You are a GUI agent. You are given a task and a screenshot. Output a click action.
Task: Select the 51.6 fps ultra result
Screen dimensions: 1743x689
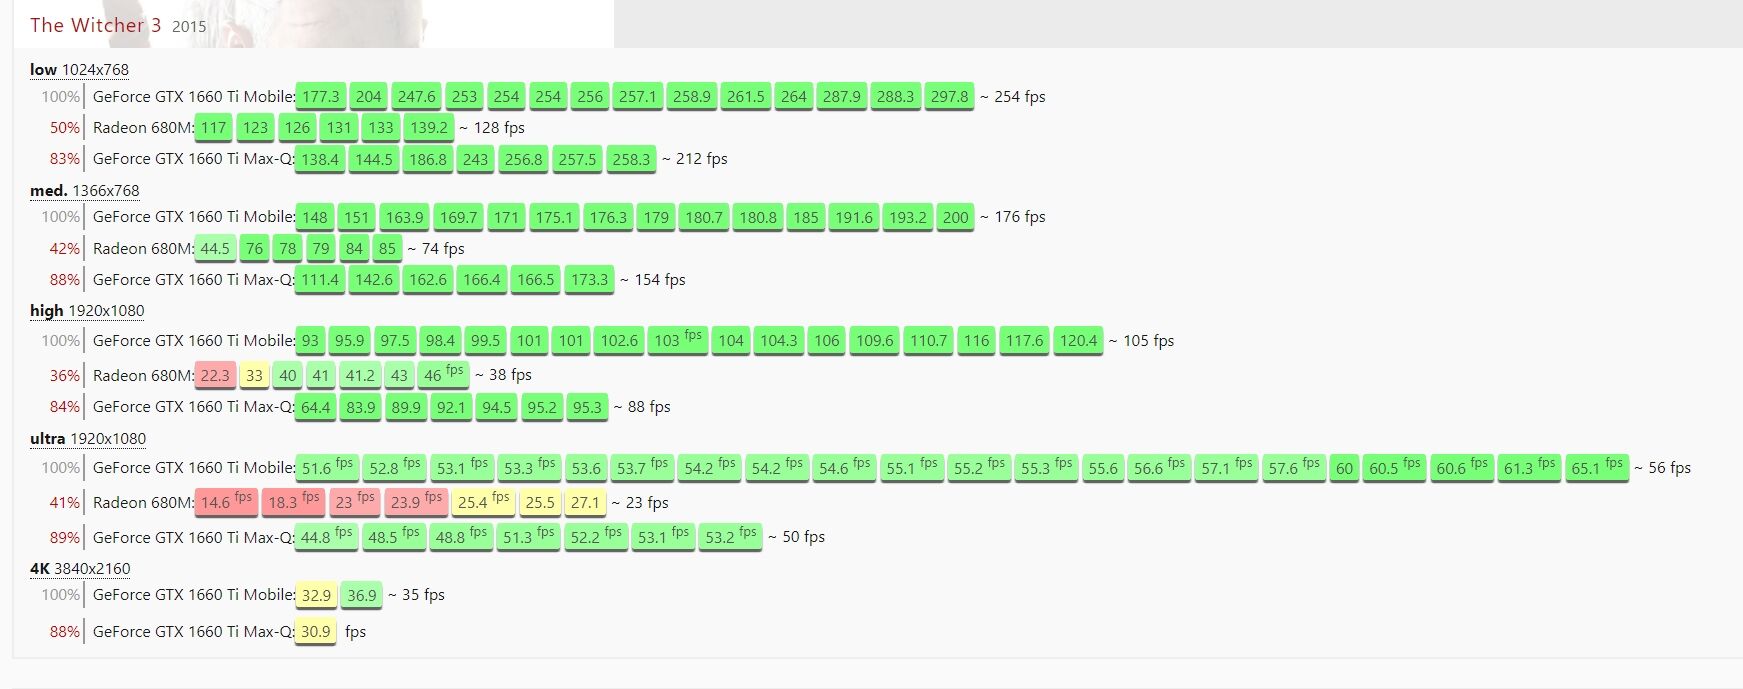[328, 467]
